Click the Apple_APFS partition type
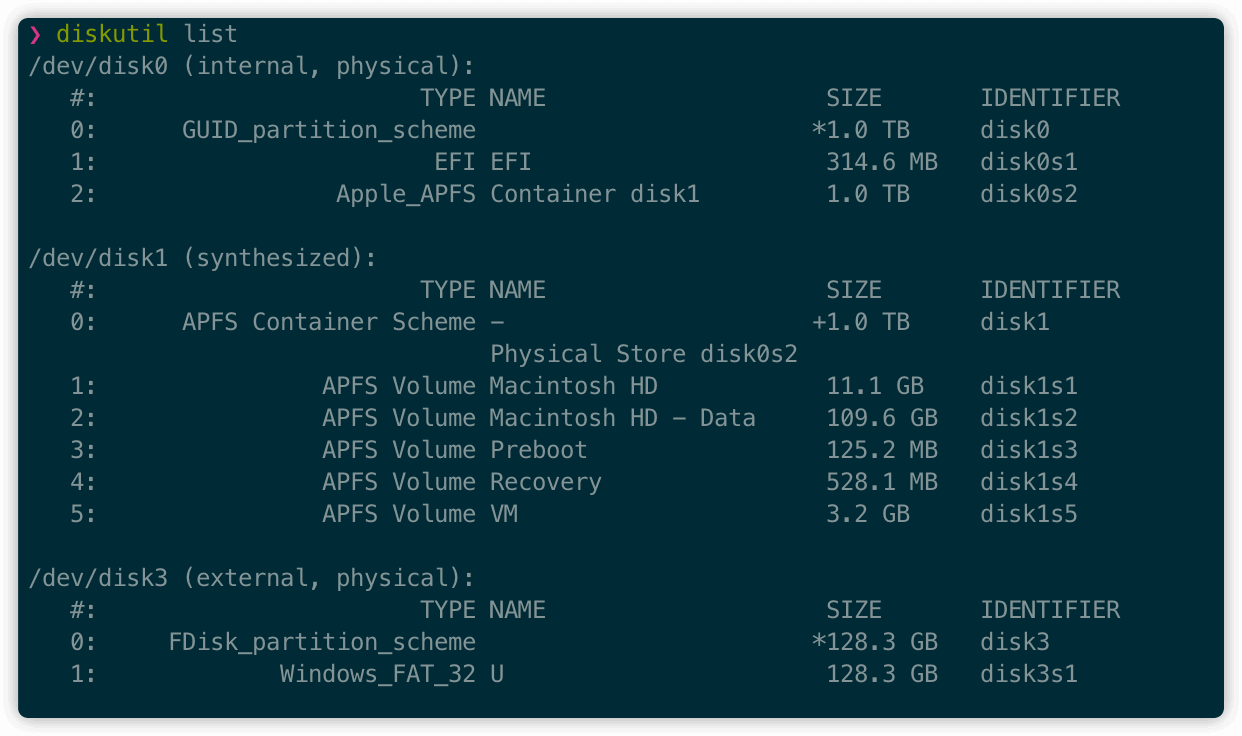The image size is (1242, 736). pos(405,194)
